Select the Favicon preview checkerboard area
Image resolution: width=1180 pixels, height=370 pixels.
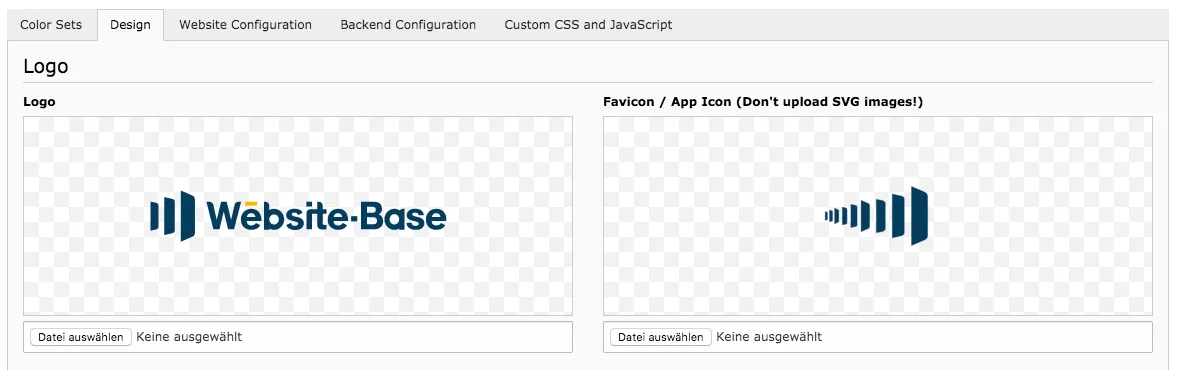click(x=877, y=216)
